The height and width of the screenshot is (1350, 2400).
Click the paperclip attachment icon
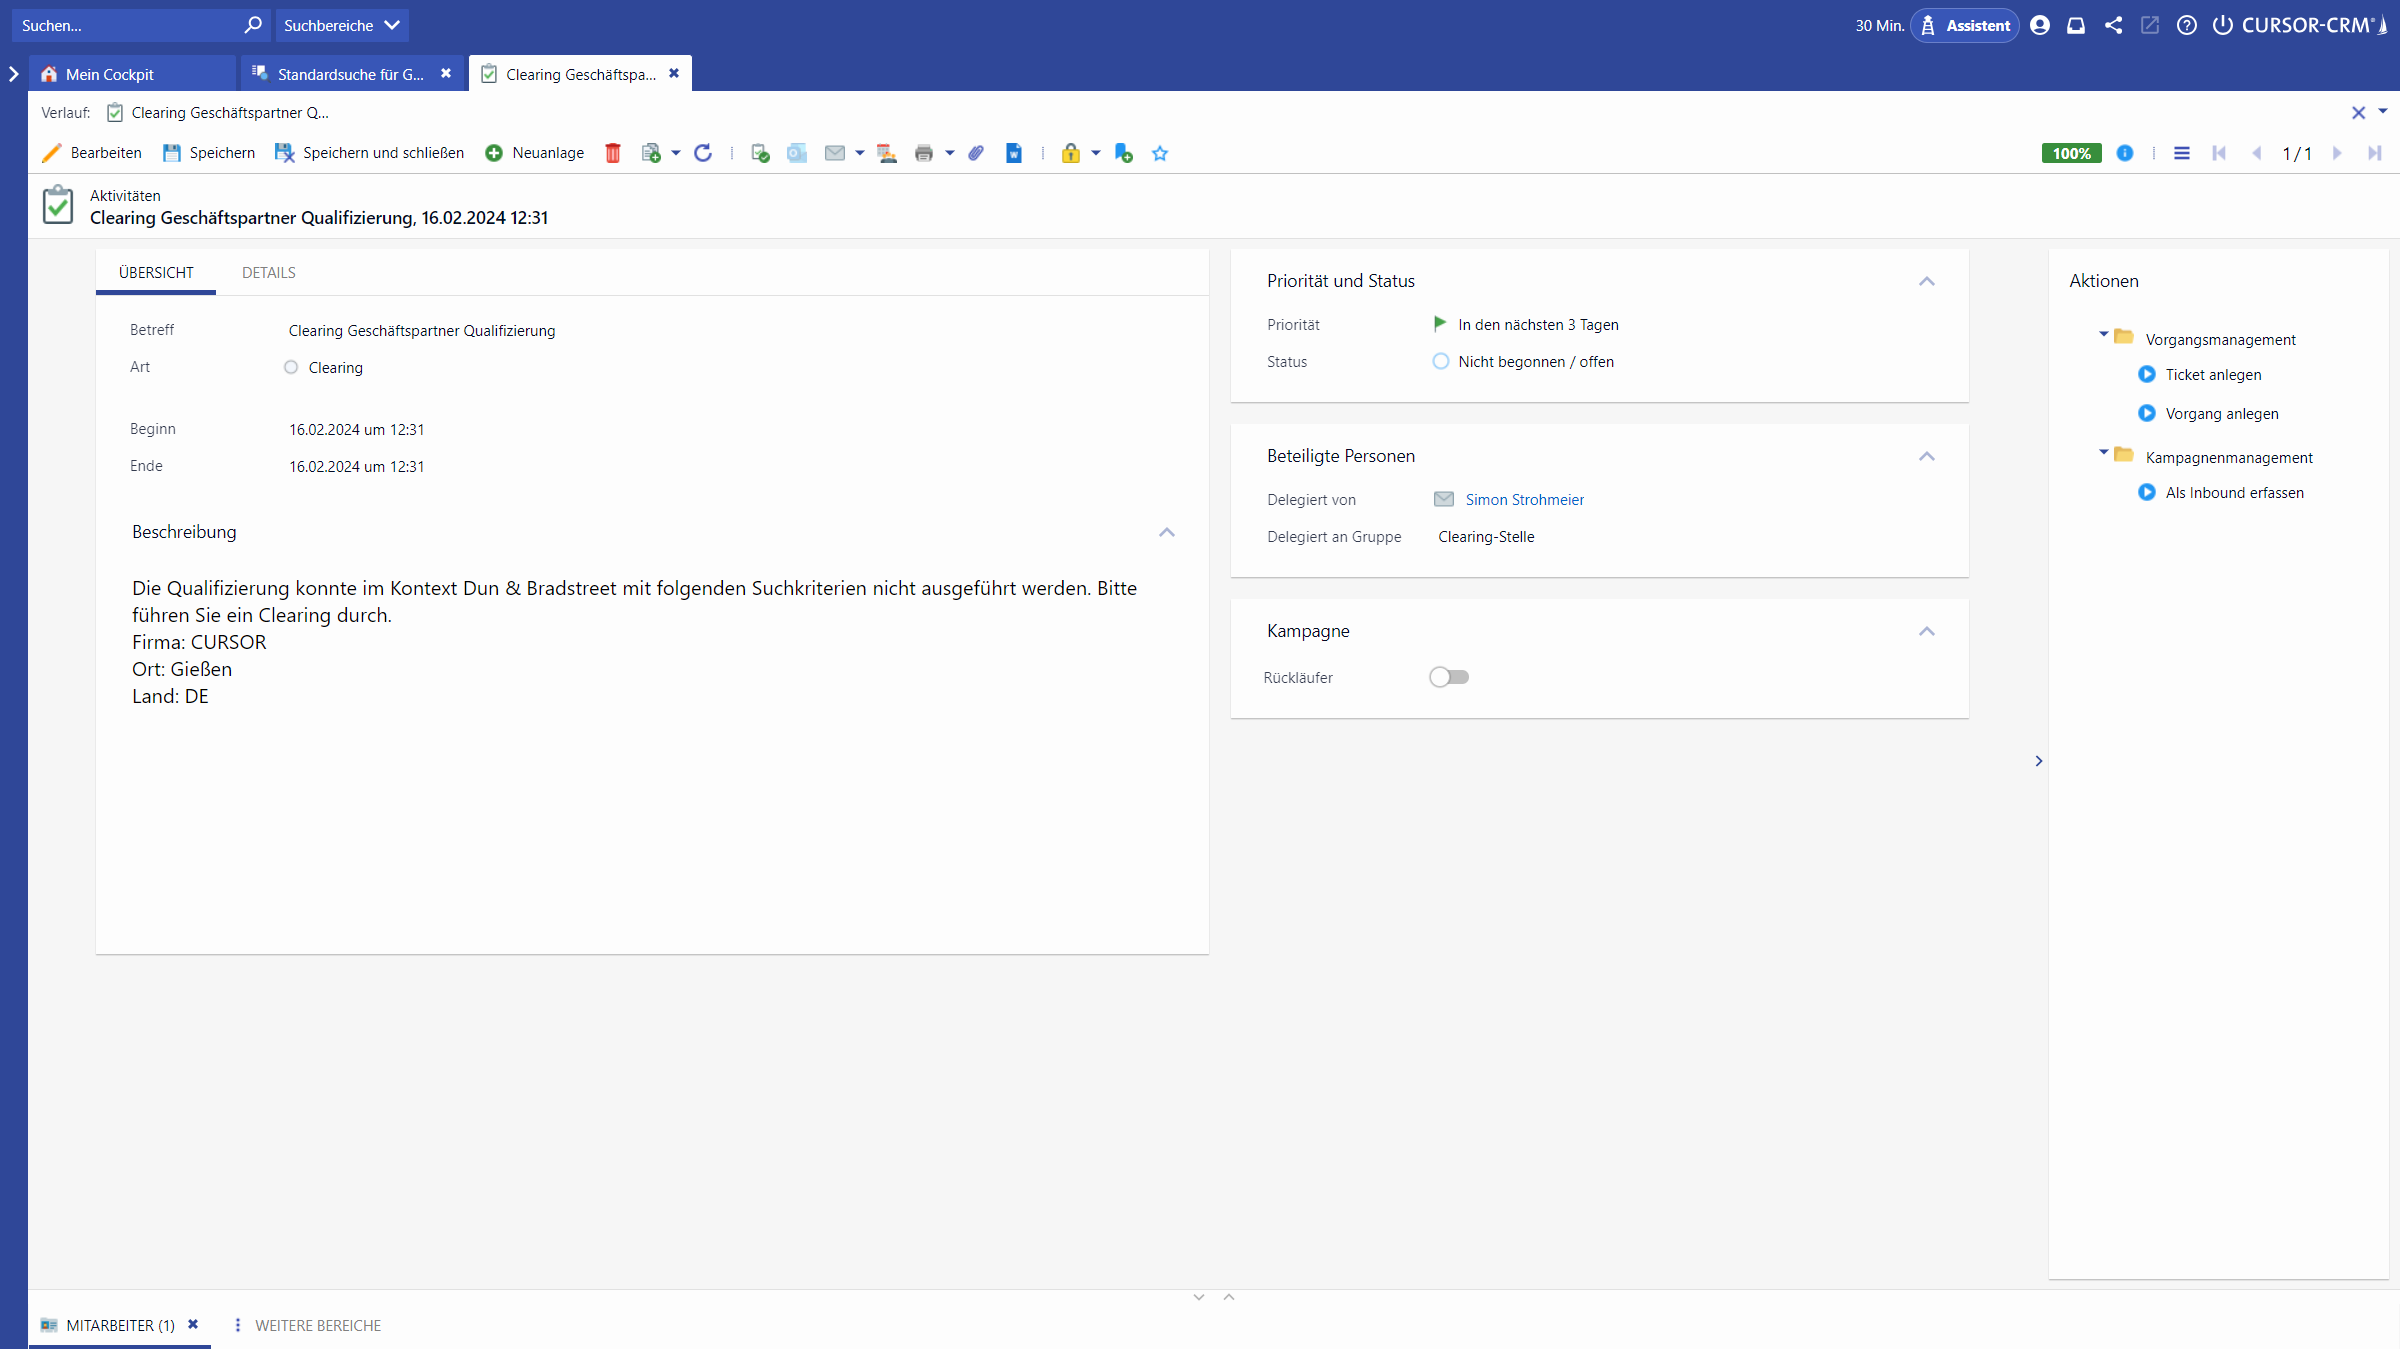(976, 153)
